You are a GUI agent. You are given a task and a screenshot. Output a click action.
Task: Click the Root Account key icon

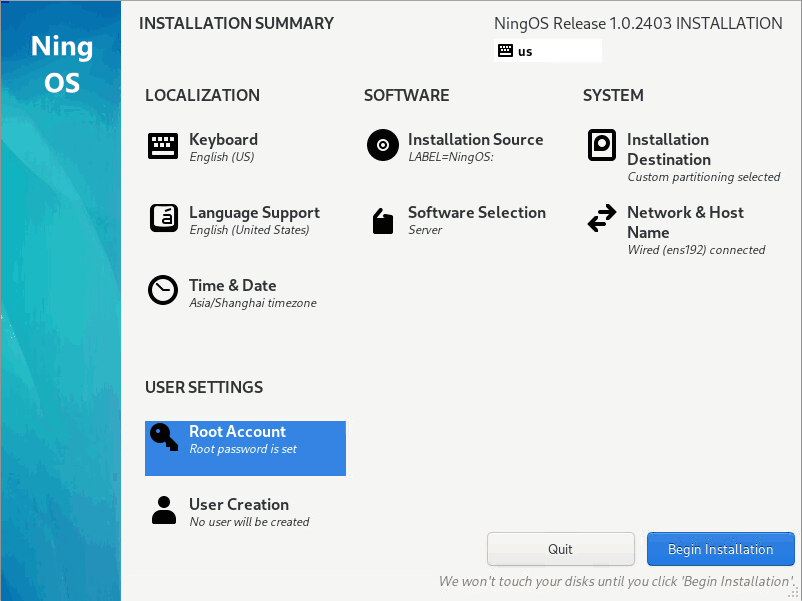point(164,437)
